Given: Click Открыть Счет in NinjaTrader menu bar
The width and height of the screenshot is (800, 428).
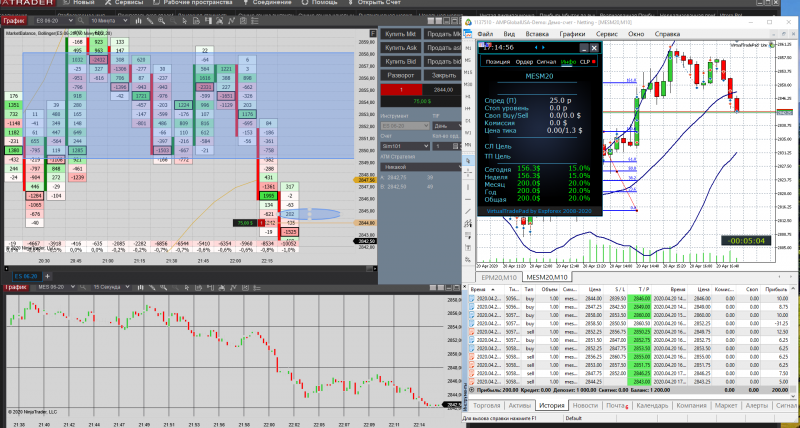Looking at the screenshot, I should 377,3.
